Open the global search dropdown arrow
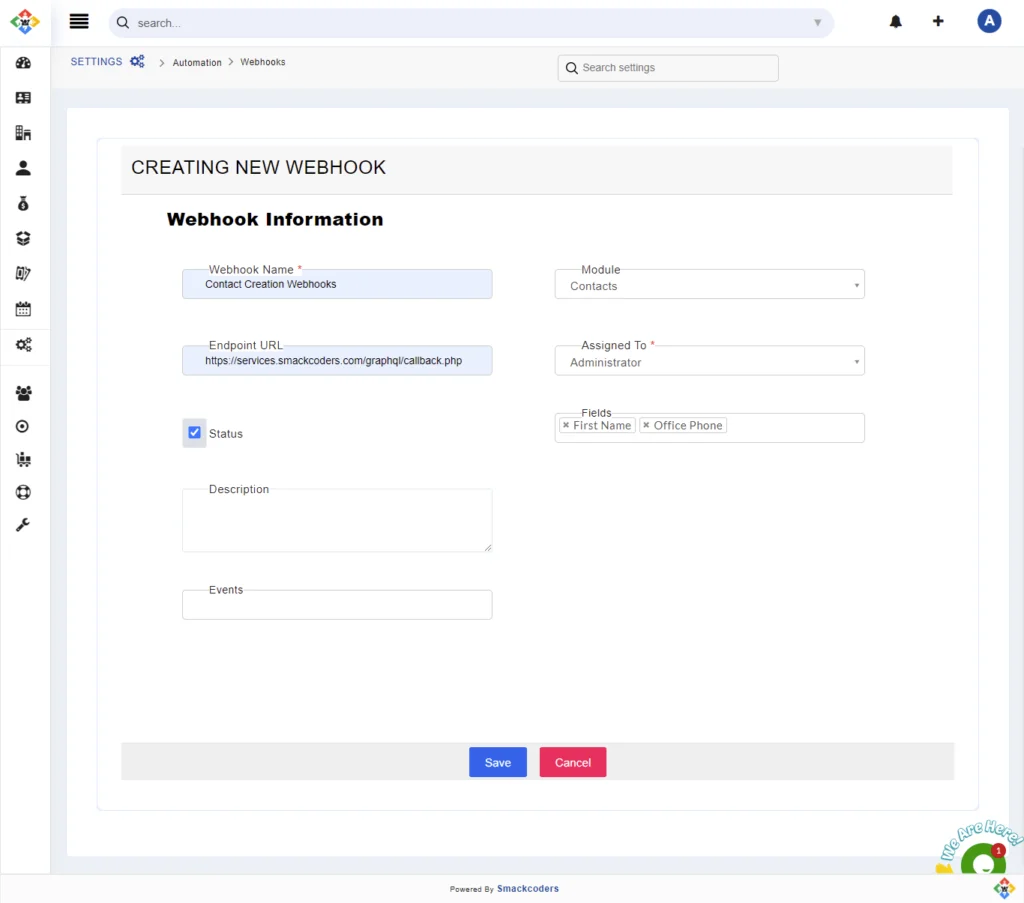 [x=817, y=21]
